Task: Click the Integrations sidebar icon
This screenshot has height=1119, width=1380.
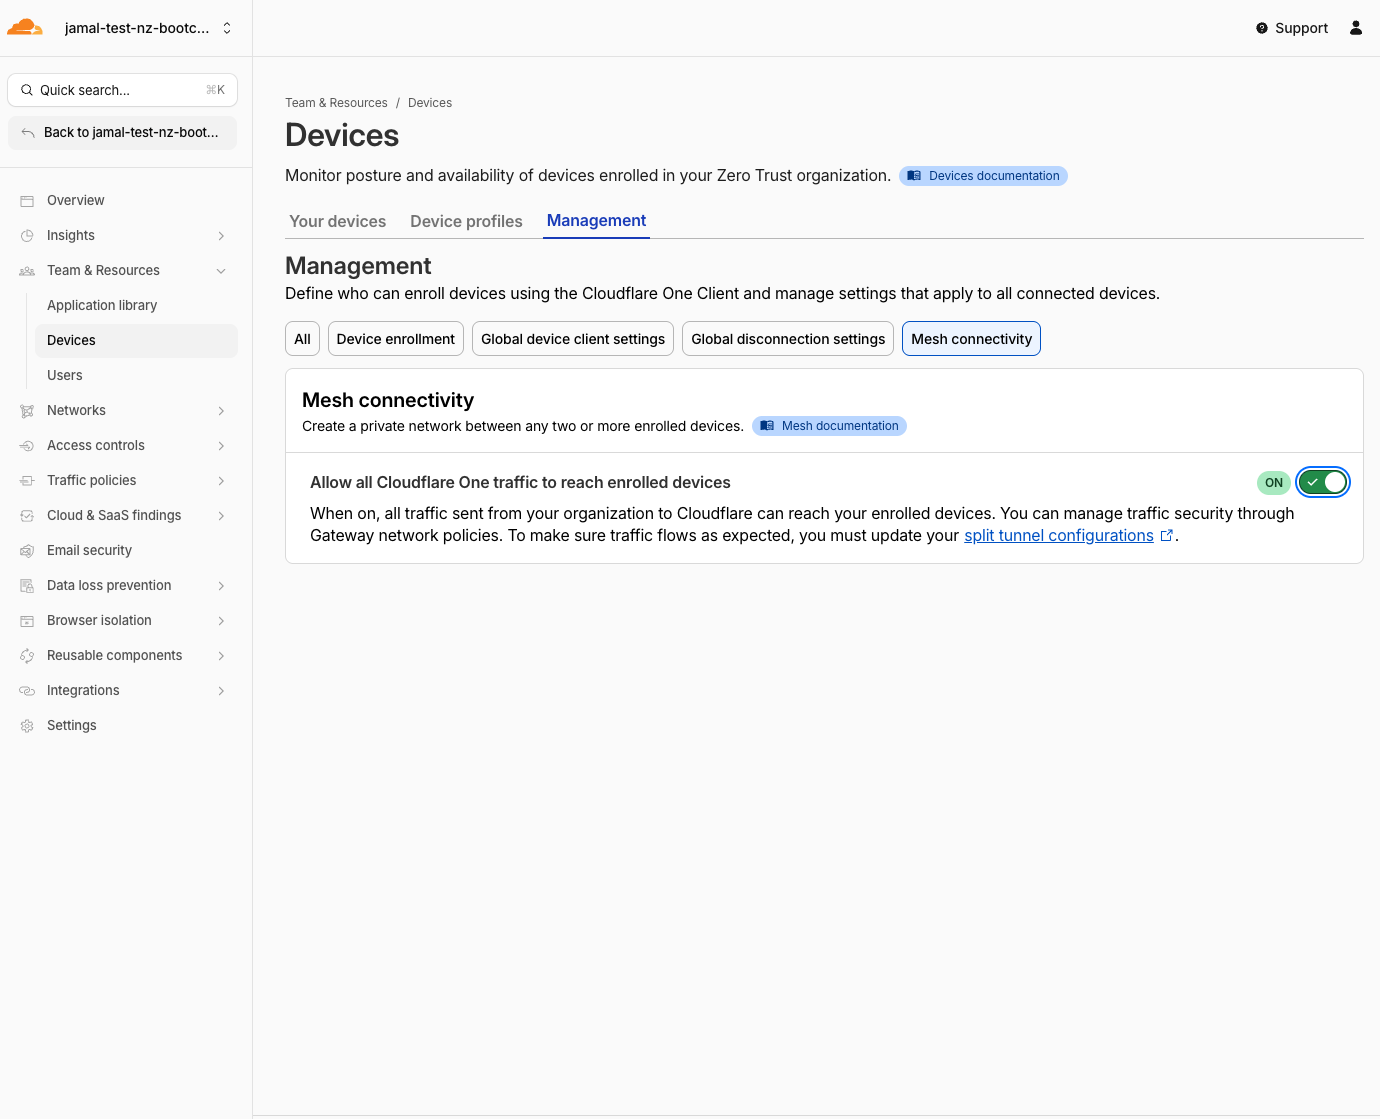Action: pyautogui.click(x=27, y=691)
